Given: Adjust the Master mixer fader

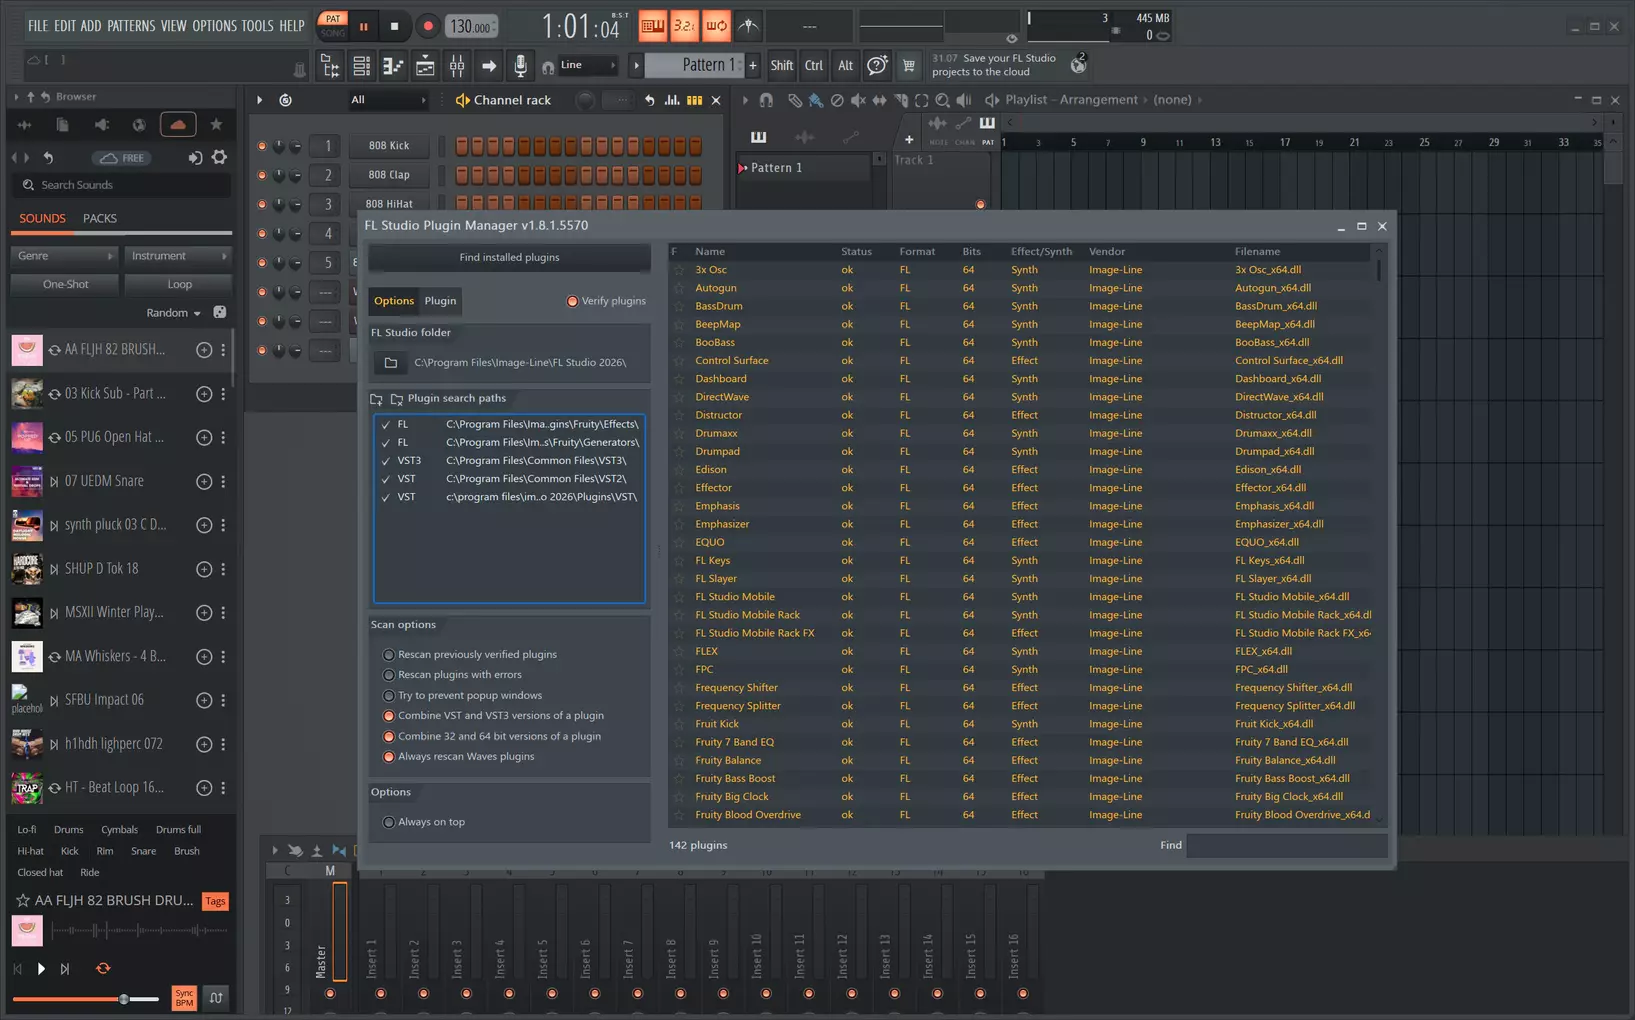Looking at the screenshot, I should (x=340, y=932).
